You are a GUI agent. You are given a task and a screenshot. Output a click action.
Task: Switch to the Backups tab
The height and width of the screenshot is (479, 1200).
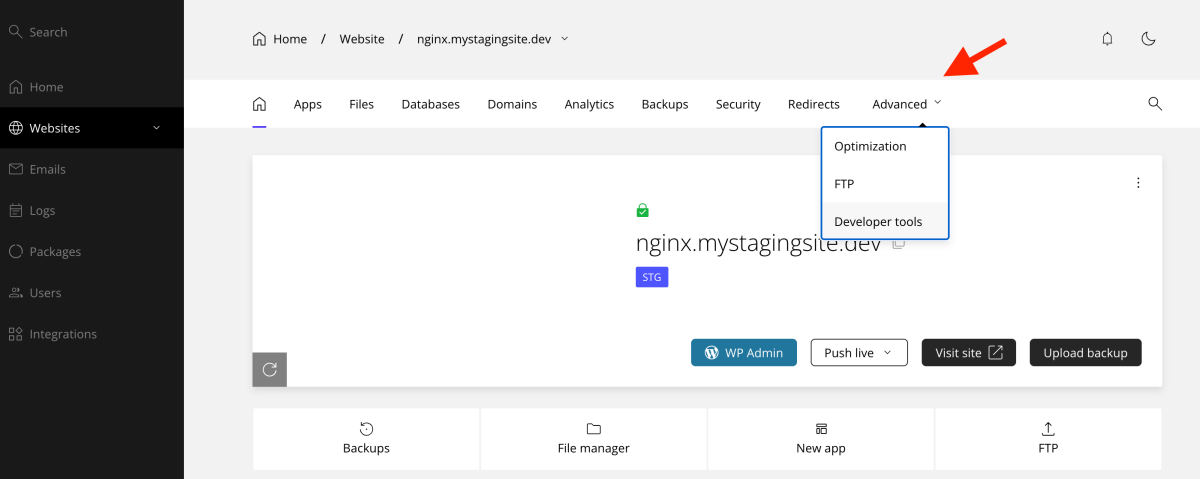(x=665, y=104)
